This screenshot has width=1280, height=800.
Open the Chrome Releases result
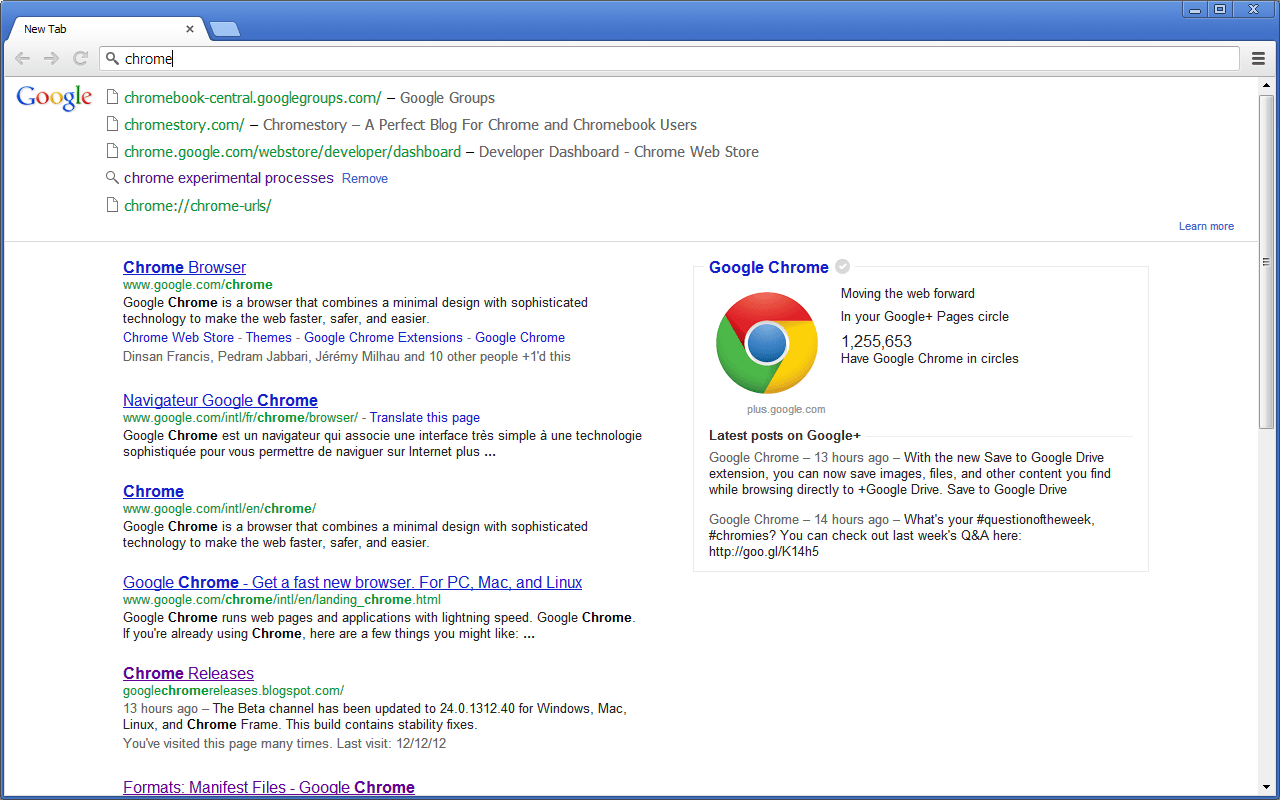pyautogui.click(x=188, y=673)
